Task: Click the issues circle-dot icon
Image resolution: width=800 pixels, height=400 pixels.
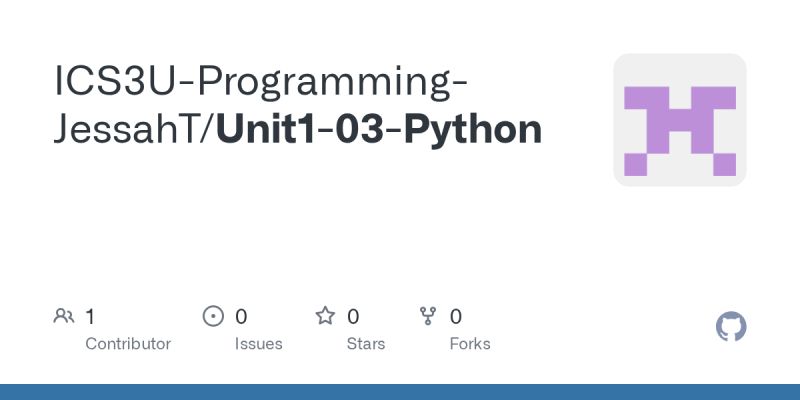Action: click(x=213, y=316)
